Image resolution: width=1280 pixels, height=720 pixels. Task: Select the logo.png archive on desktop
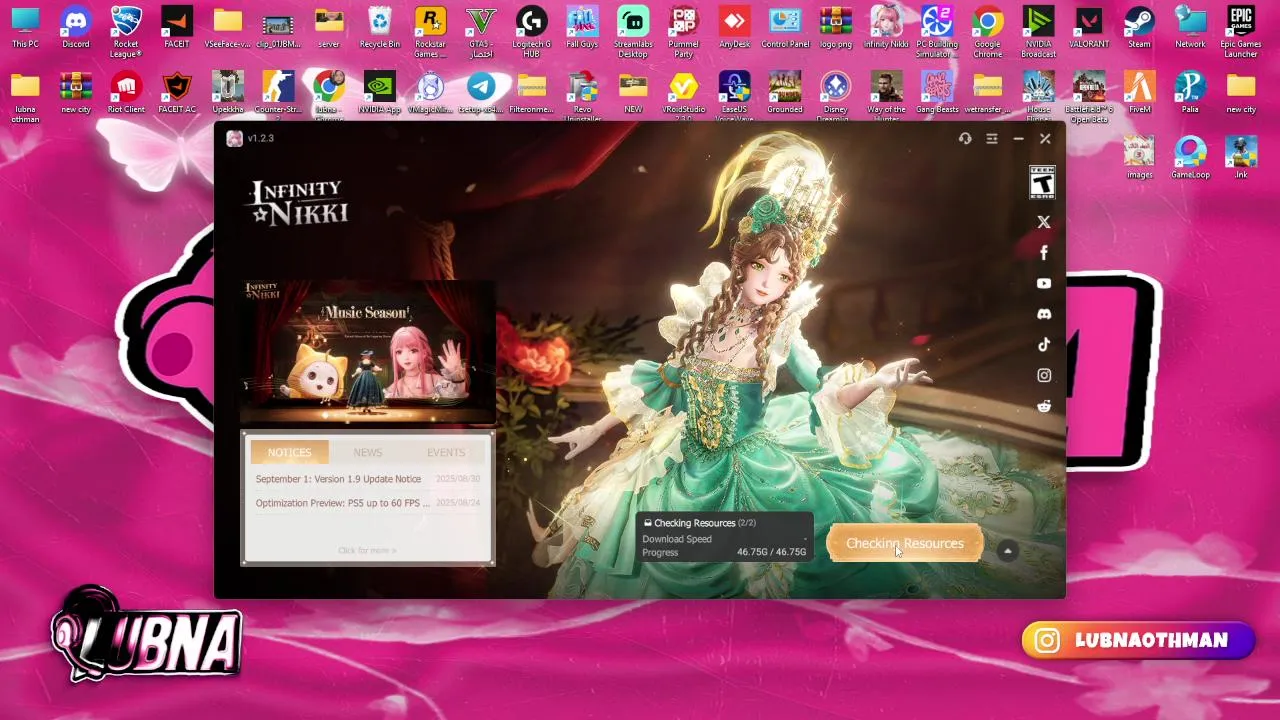point(836,27)
